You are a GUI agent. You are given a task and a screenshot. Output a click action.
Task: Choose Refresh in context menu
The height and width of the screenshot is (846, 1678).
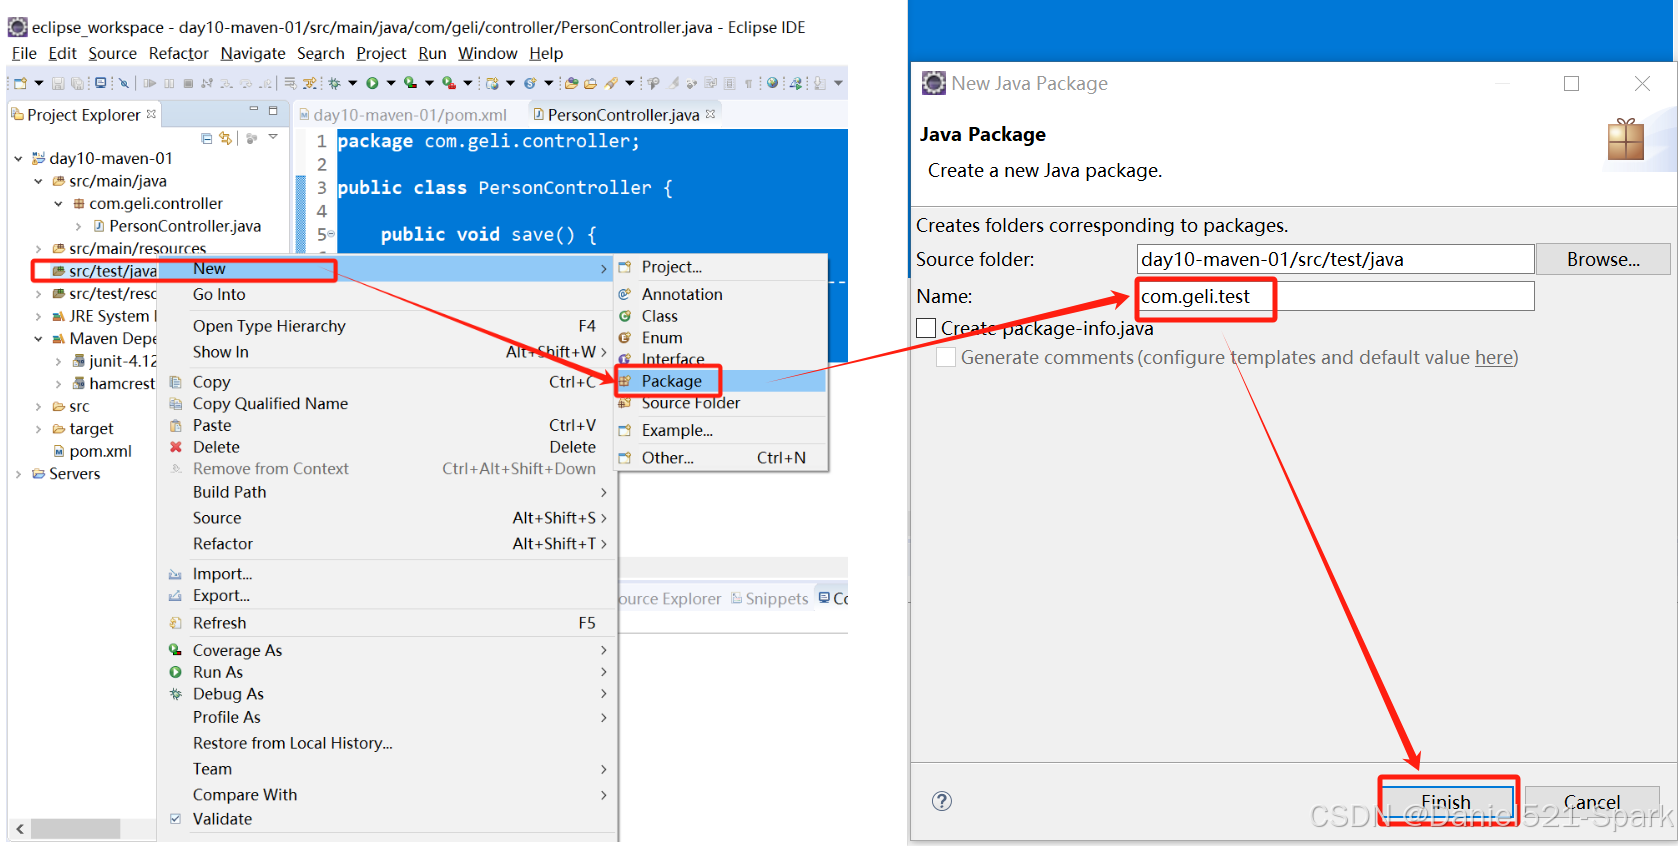pyautogui.click(x=388, y=623)
